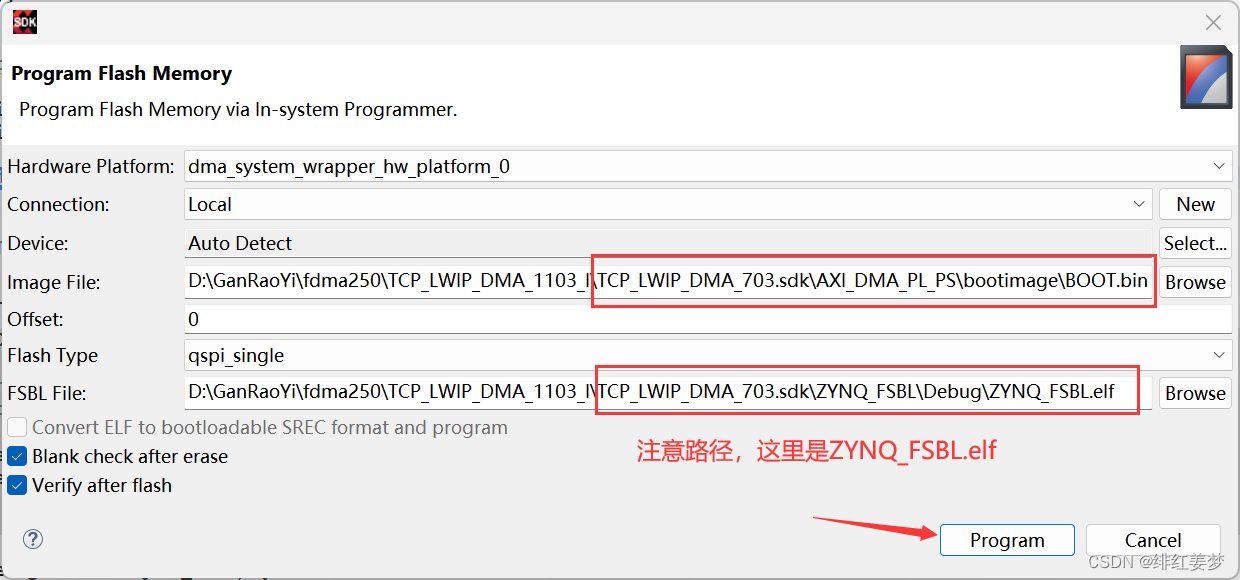Expand the Hardware Platform dropdown

click(x=1218, y=166)
